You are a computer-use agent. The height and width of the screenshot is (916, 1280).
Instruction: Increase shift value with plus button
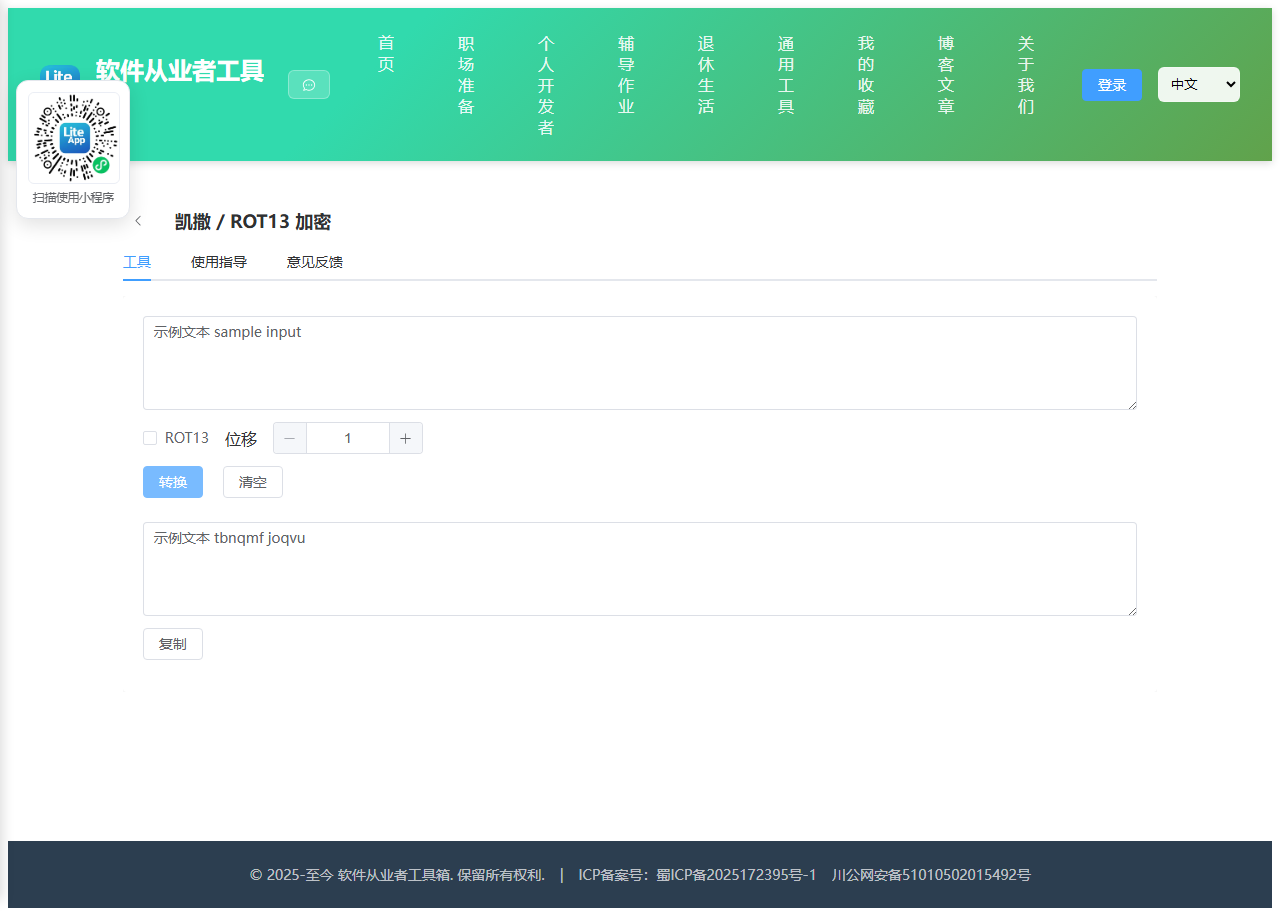click(x=406, y=438)
